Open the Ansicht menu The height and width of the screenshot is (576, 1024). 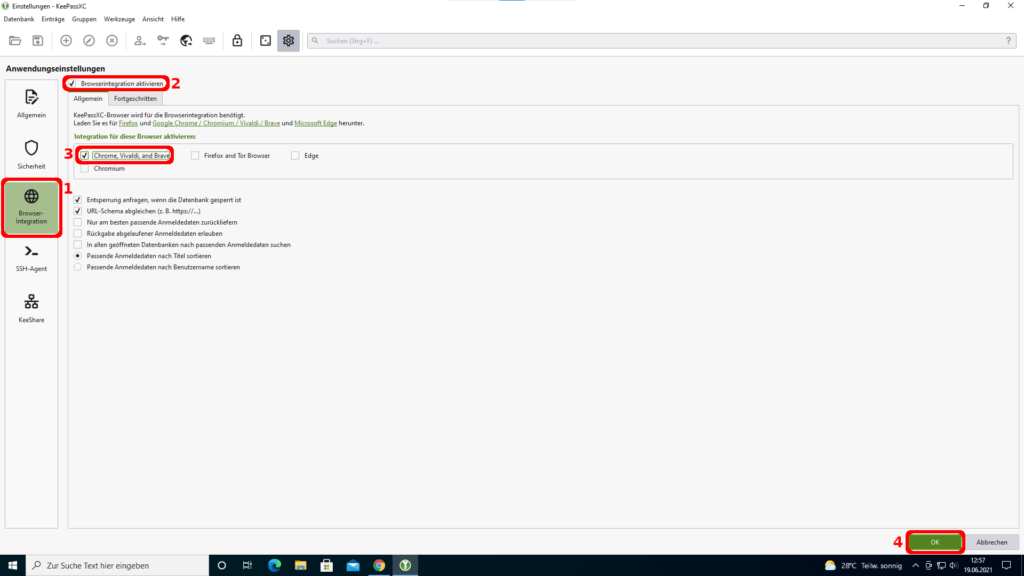153,19
